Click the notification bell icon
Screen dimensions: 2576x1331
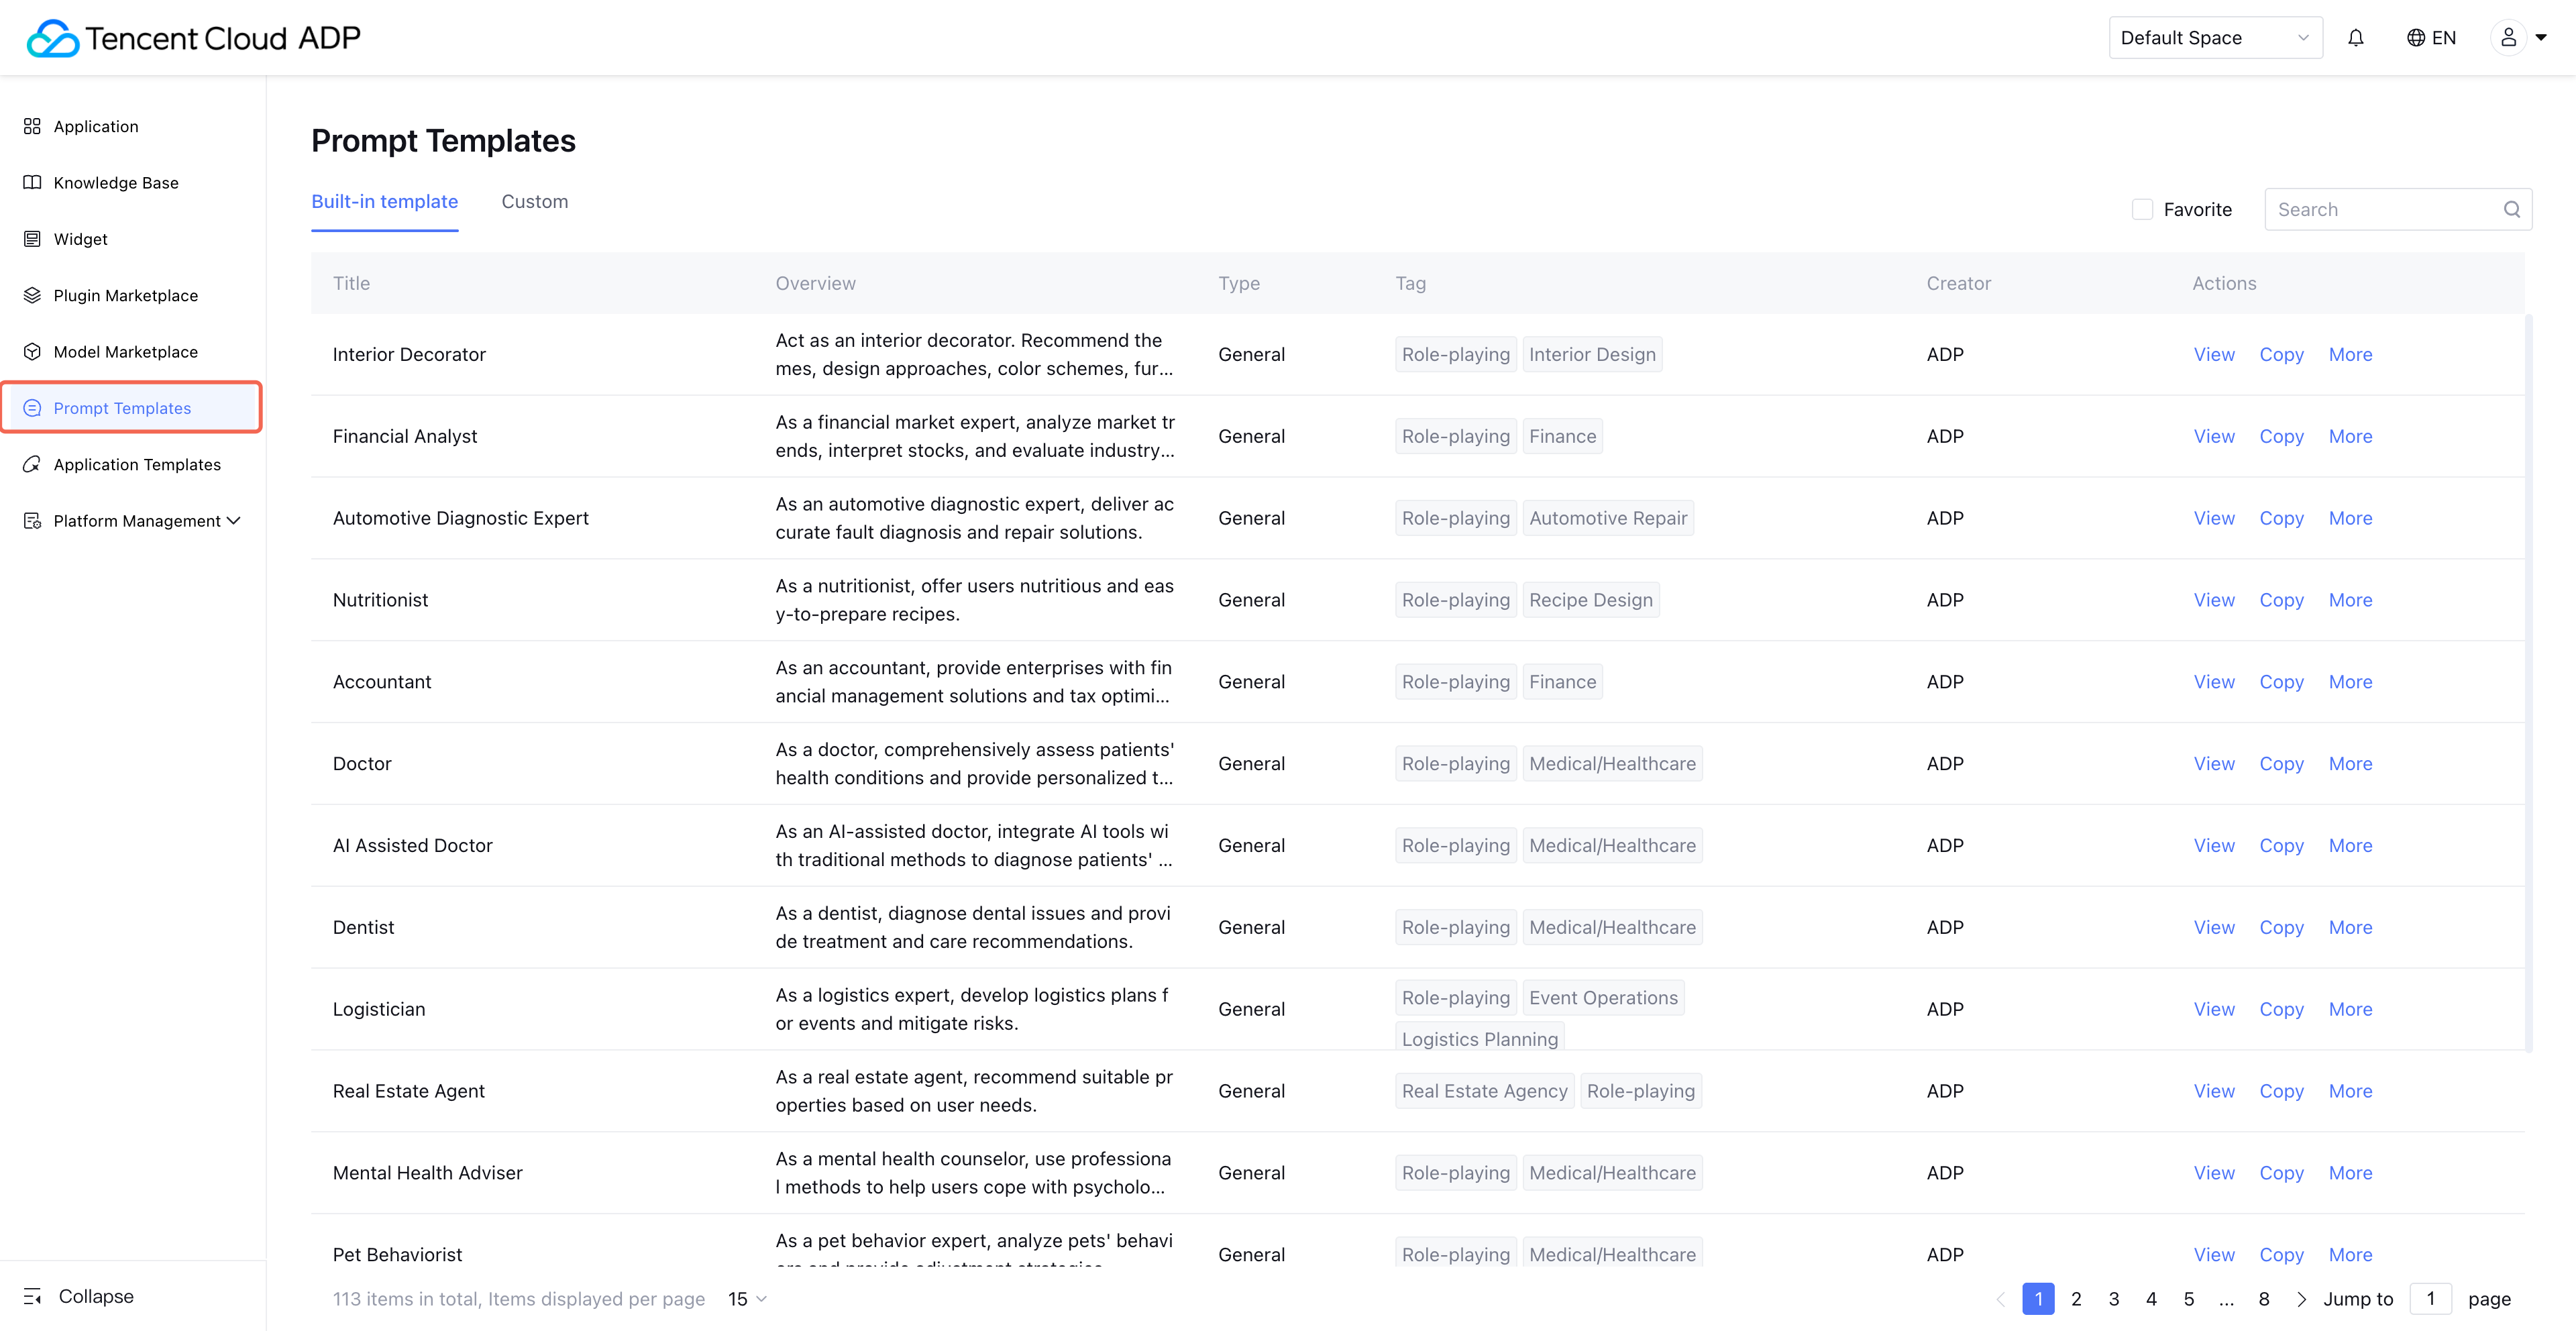[2355, 38]
